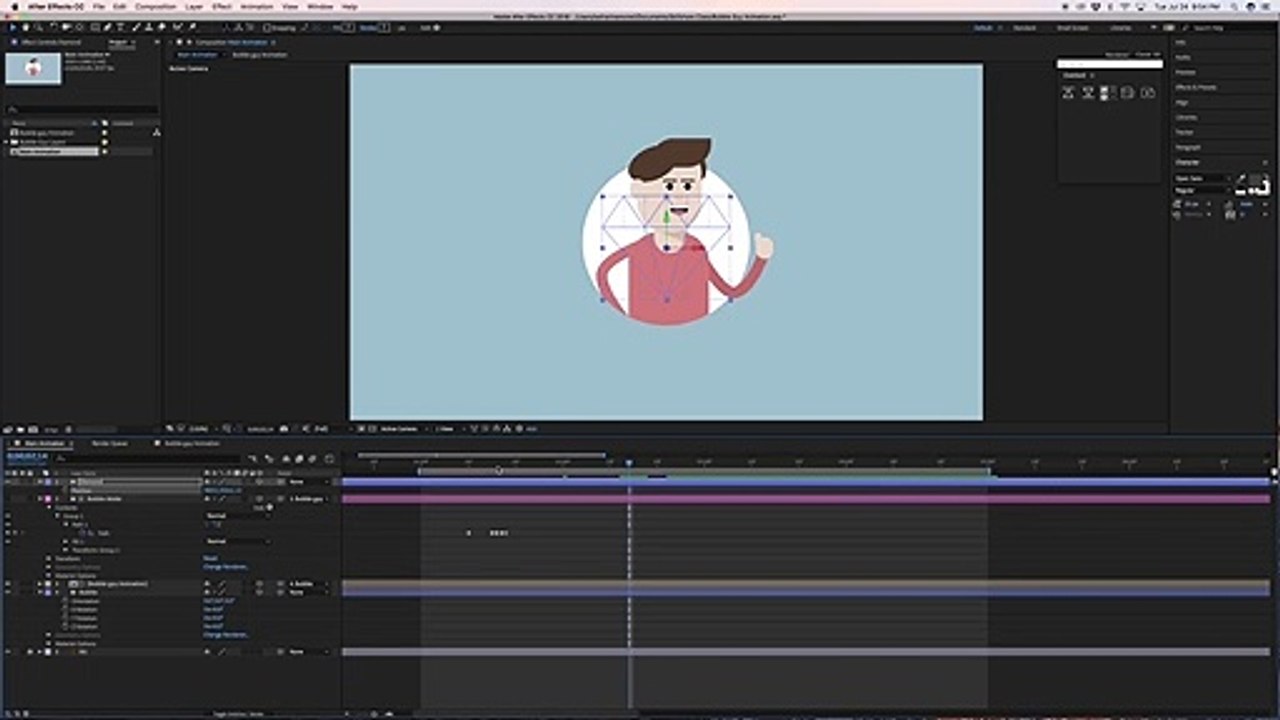The height and width of the screenshot is (720, 1280).
Task: Select the Small Screen workspace
Action: click(1072, 28)
